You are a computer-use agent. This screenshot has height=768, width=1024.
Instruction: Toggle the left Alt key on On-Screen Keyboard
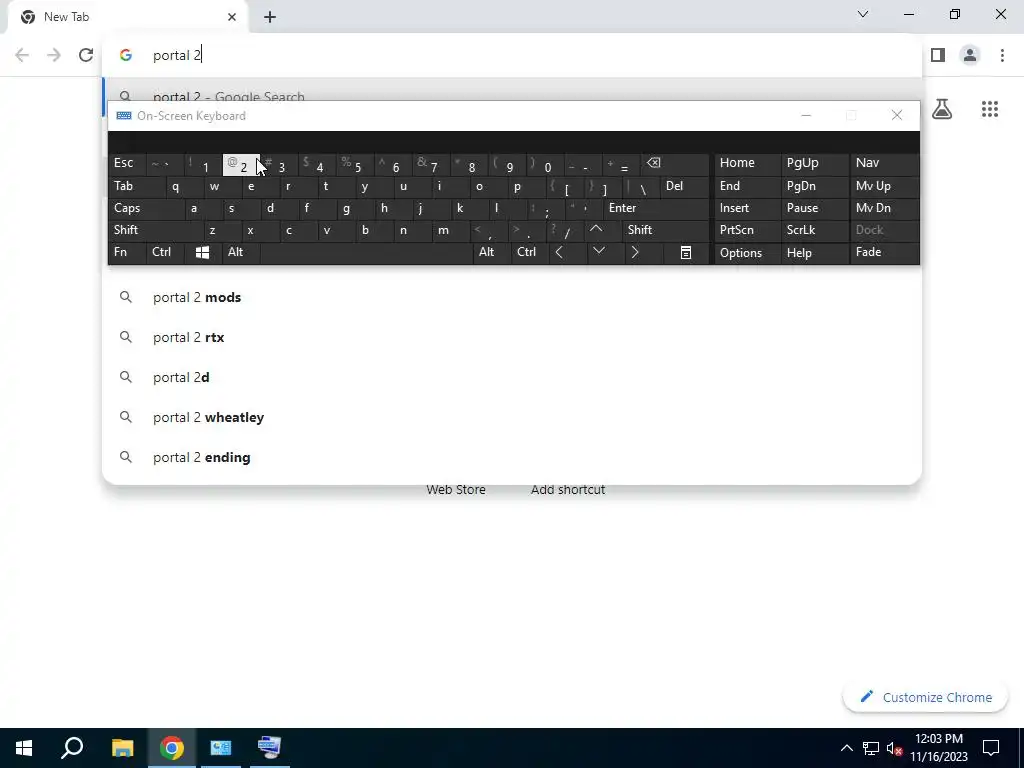pos(241,252)
